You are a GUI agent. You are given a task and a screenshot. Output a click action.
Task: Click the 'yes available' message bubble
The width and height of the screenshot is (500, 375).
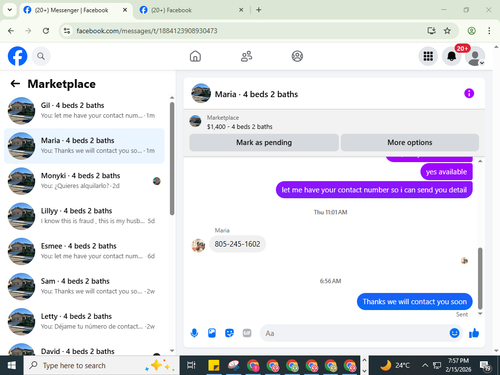tap(446, 172)
